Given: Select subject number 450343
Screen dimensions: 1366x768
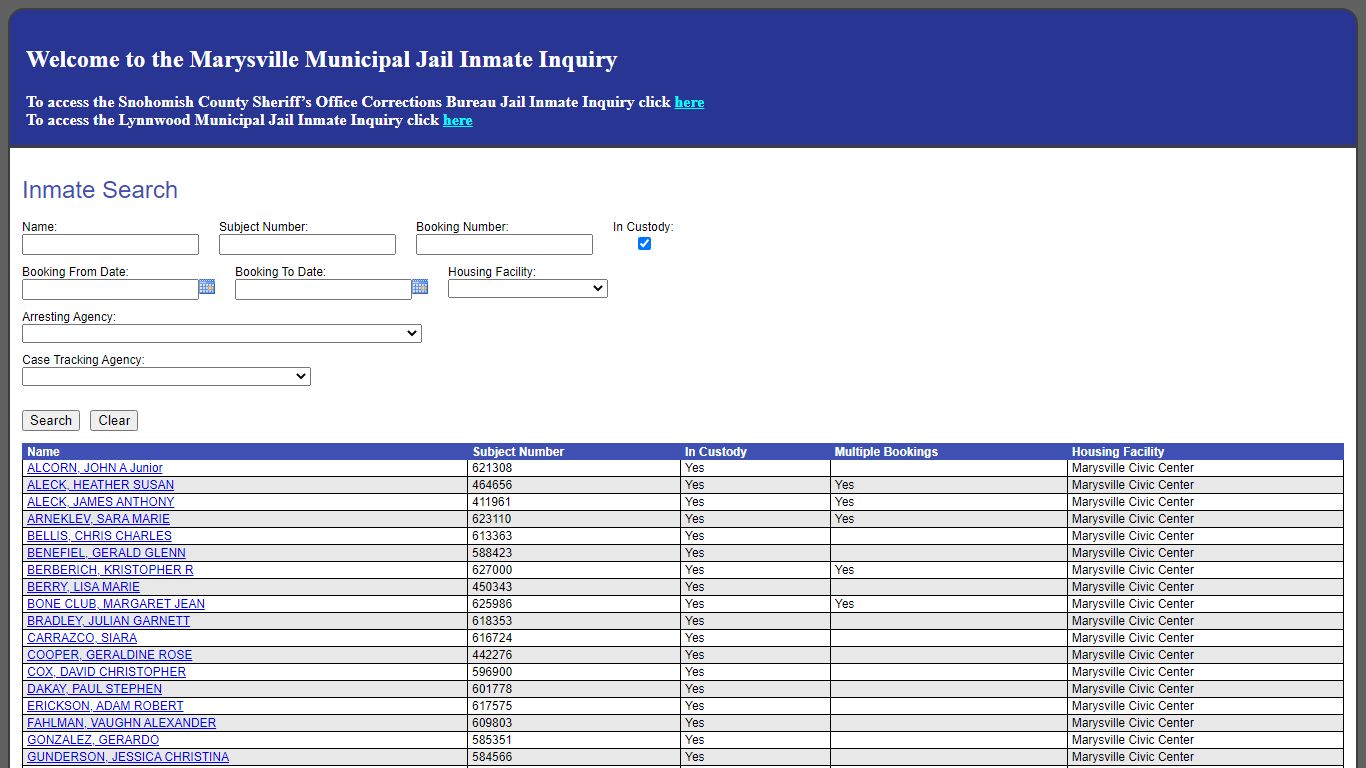Looking at the screenshot, I should (x=492, y=587).
